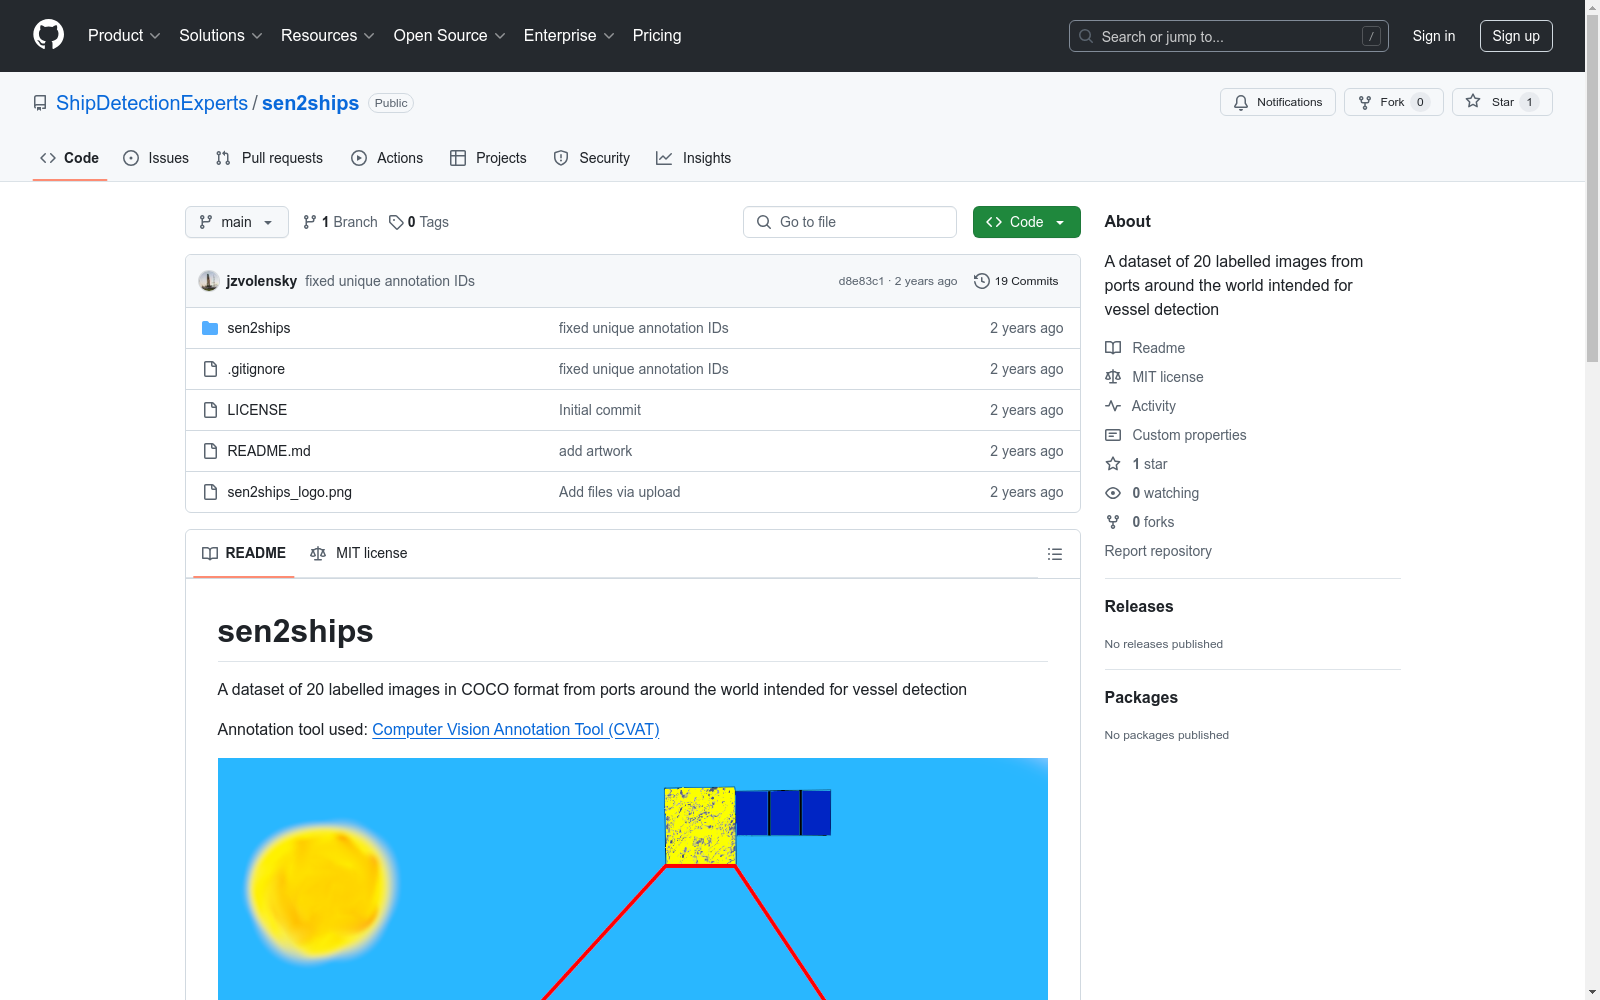Click the LICENSE file icon
Viewport: 1600px width, 1000px height.
click(210, 410)
